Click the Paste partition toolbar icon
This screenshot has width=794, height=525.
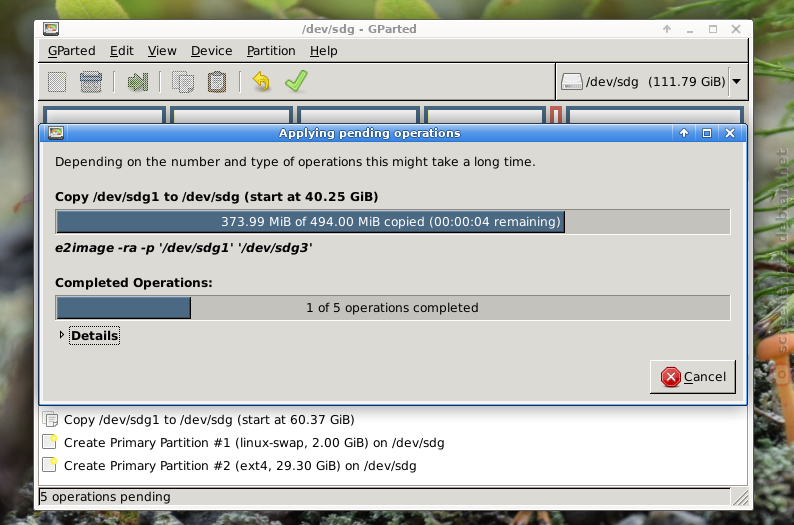217,82
